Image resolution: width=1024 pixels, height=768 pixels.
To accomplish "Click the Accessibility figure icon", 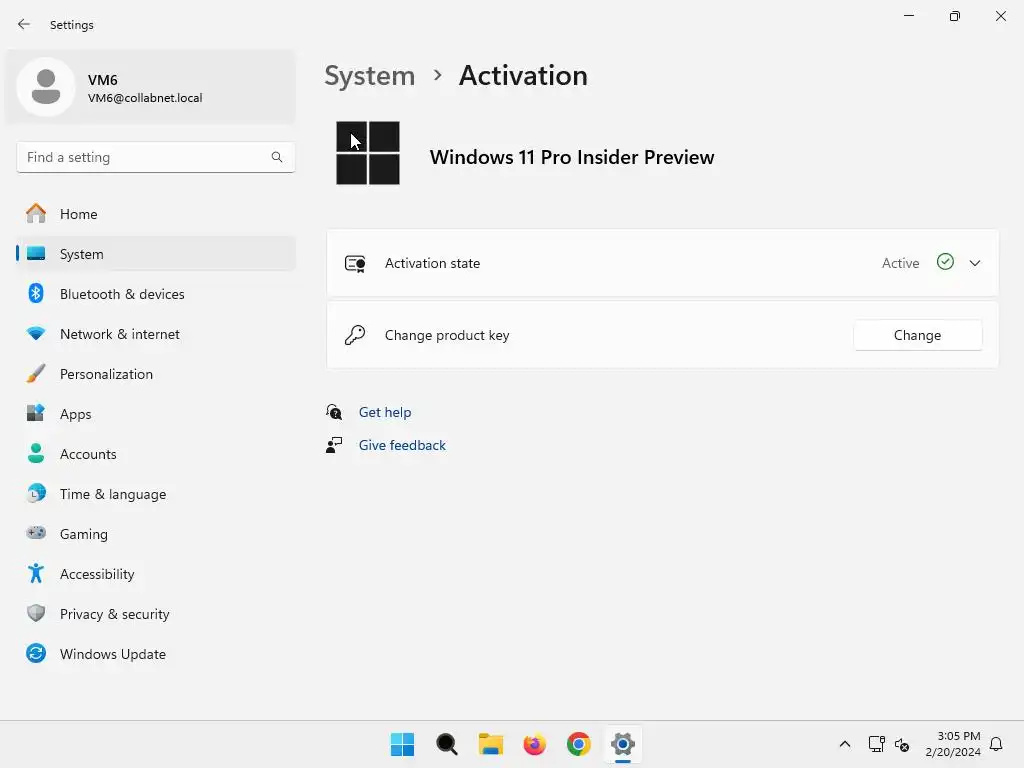I will 36,573.
